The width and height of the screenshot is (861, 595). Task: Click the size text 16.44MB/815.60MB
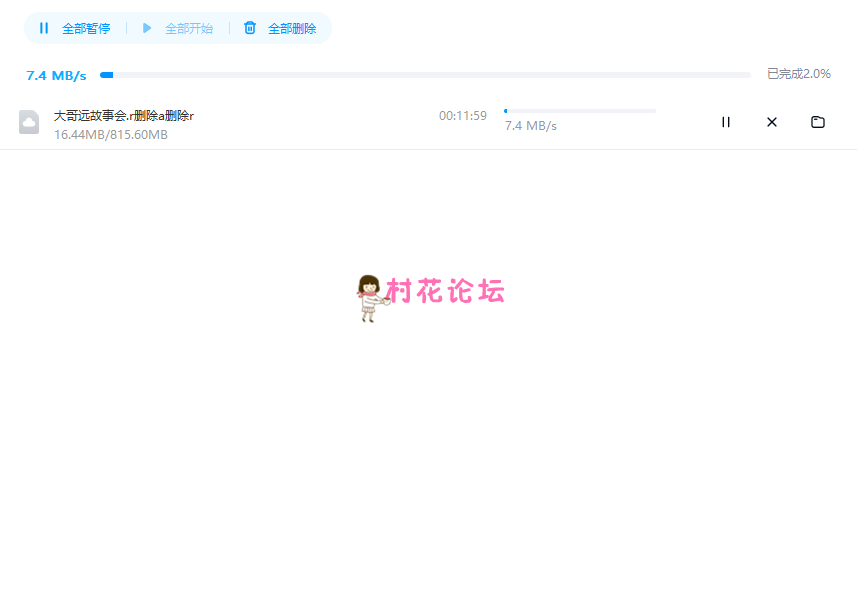[111, 134]
